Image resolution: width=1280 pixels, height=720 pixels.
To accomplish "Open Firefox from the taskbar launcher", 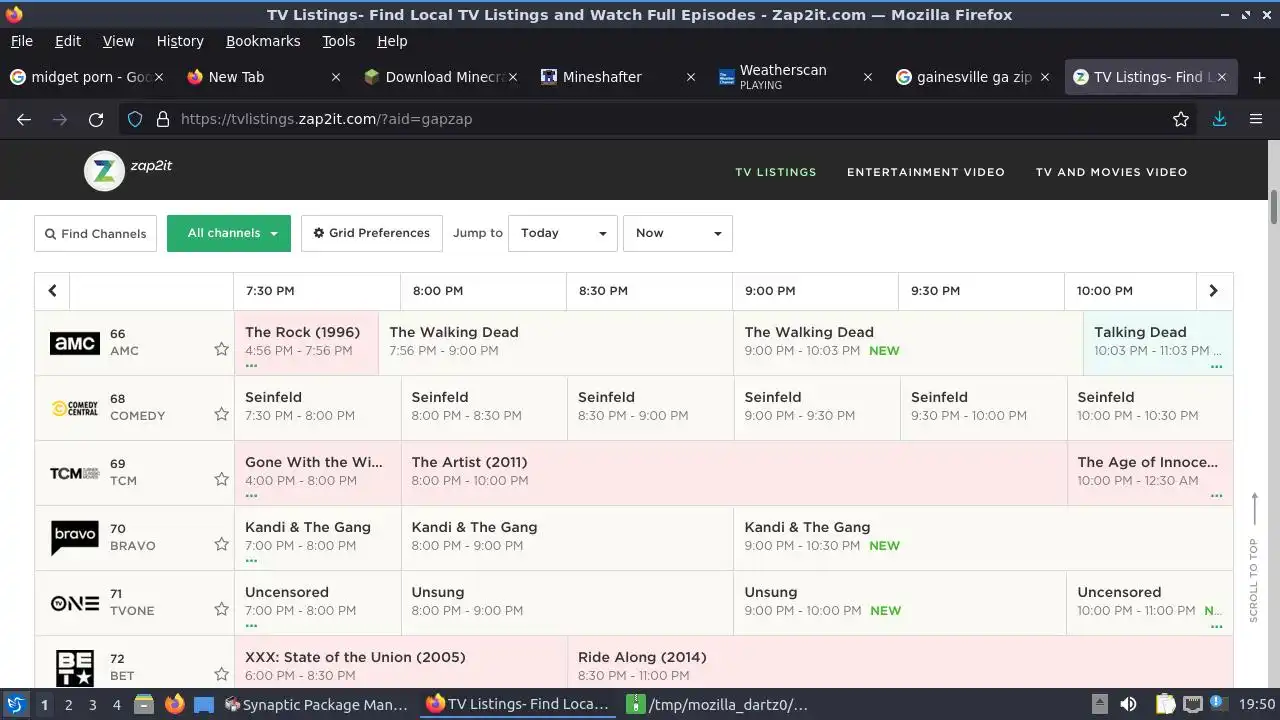I will tap(174, 704).
